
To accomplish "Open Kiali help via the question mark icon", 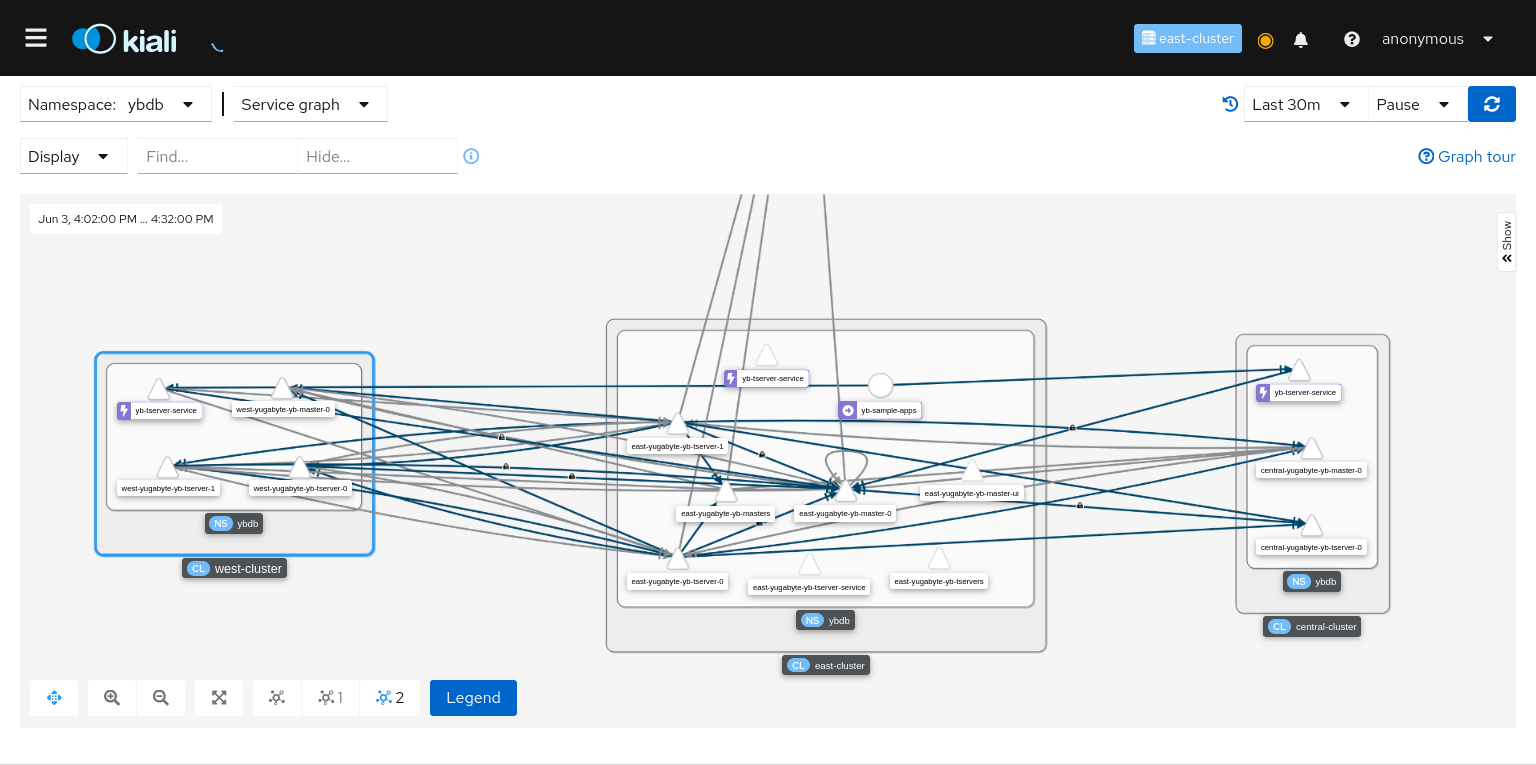I will 1352,39.
